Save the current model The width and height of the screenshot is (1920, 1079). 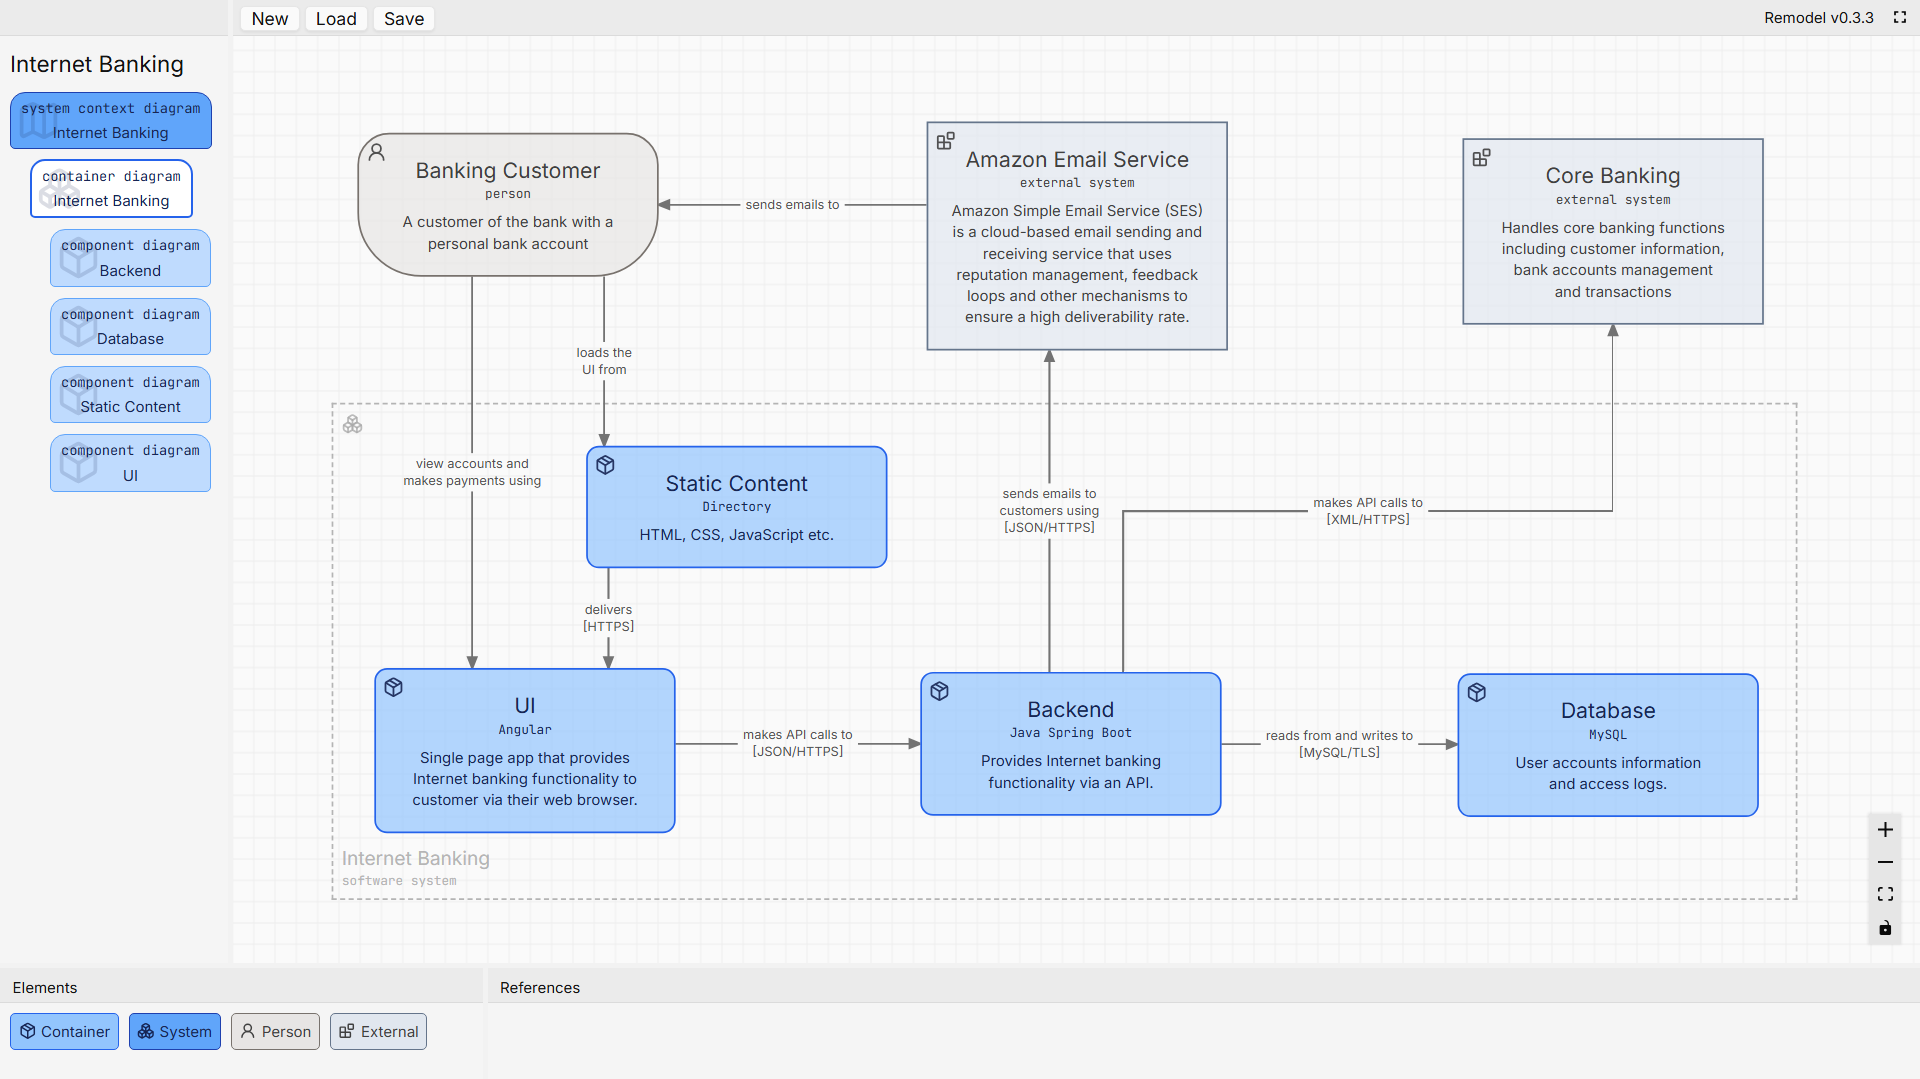click(404, 19)
